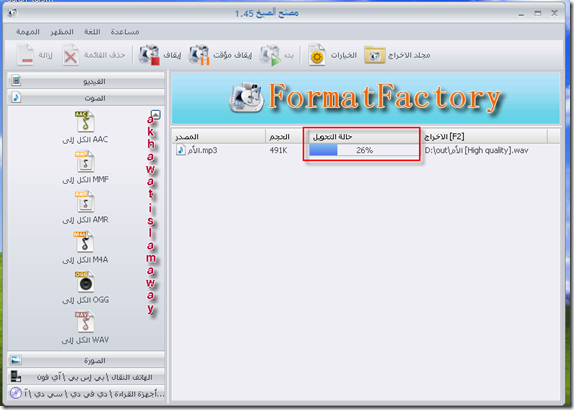
Task: Click the Format Factory title bar icon
Action: point(12,13)
